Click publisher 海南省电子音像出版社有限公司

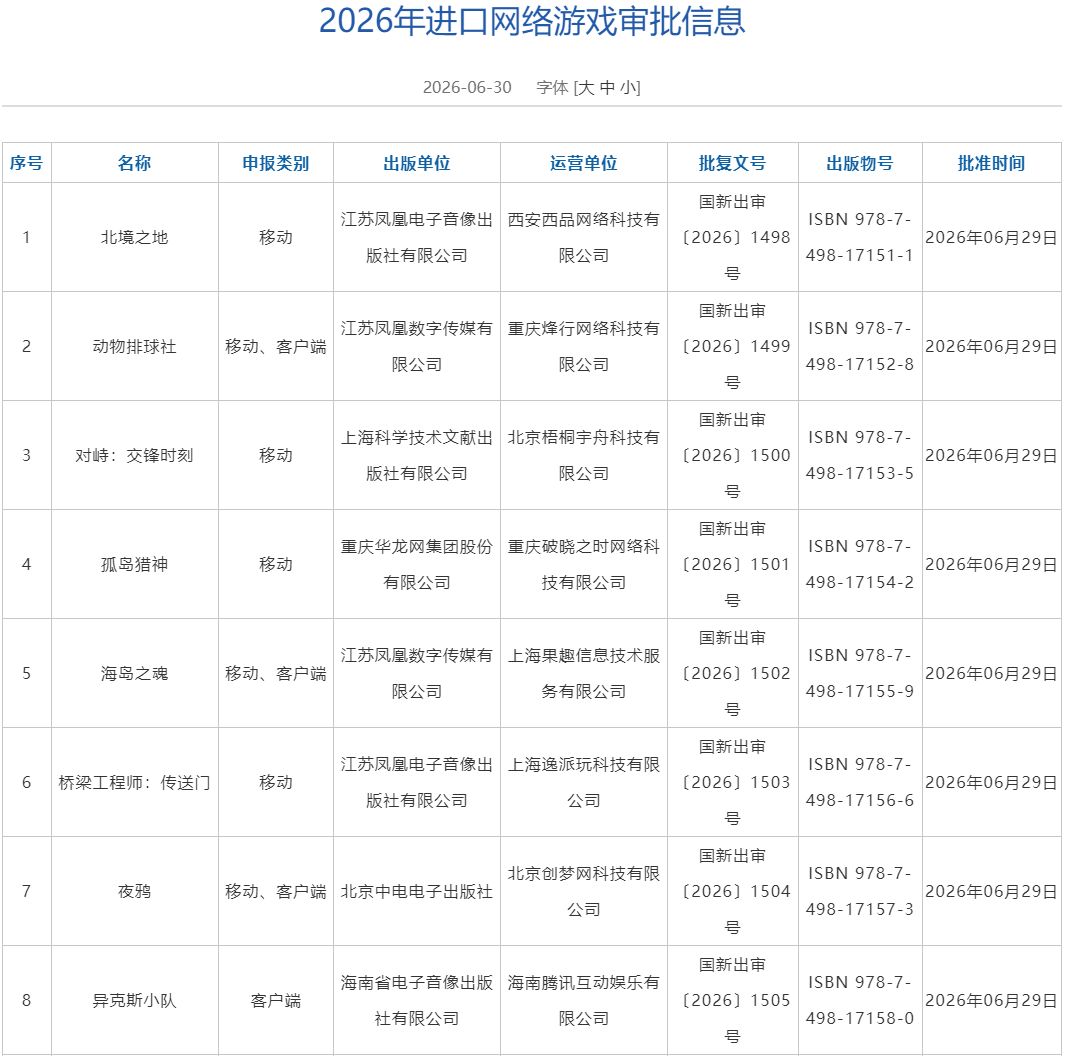pos(417,1001)
